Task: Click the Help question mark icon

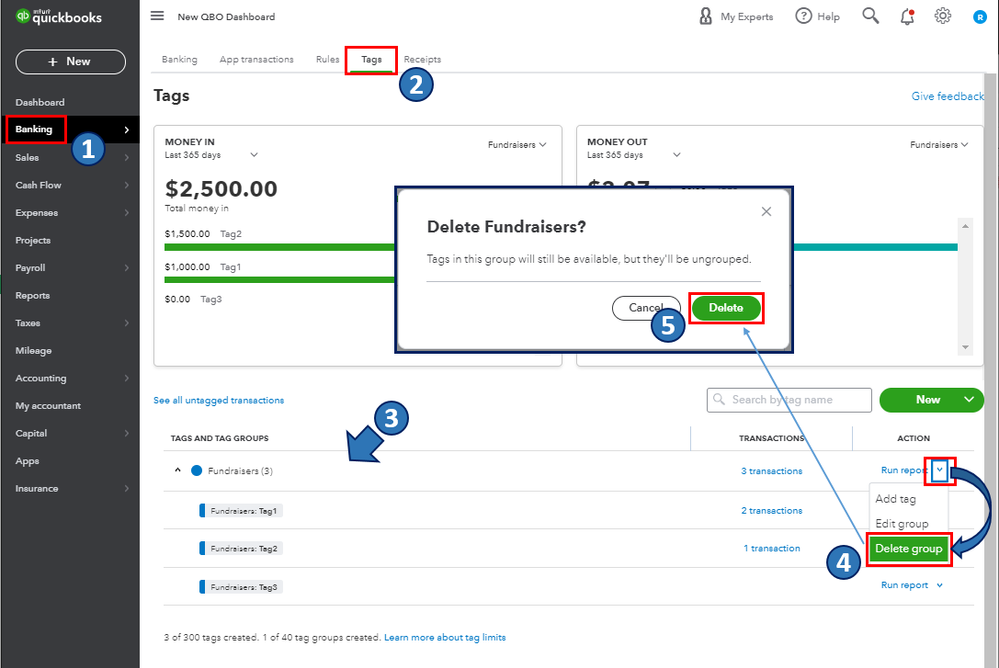Action: (804, 16)
